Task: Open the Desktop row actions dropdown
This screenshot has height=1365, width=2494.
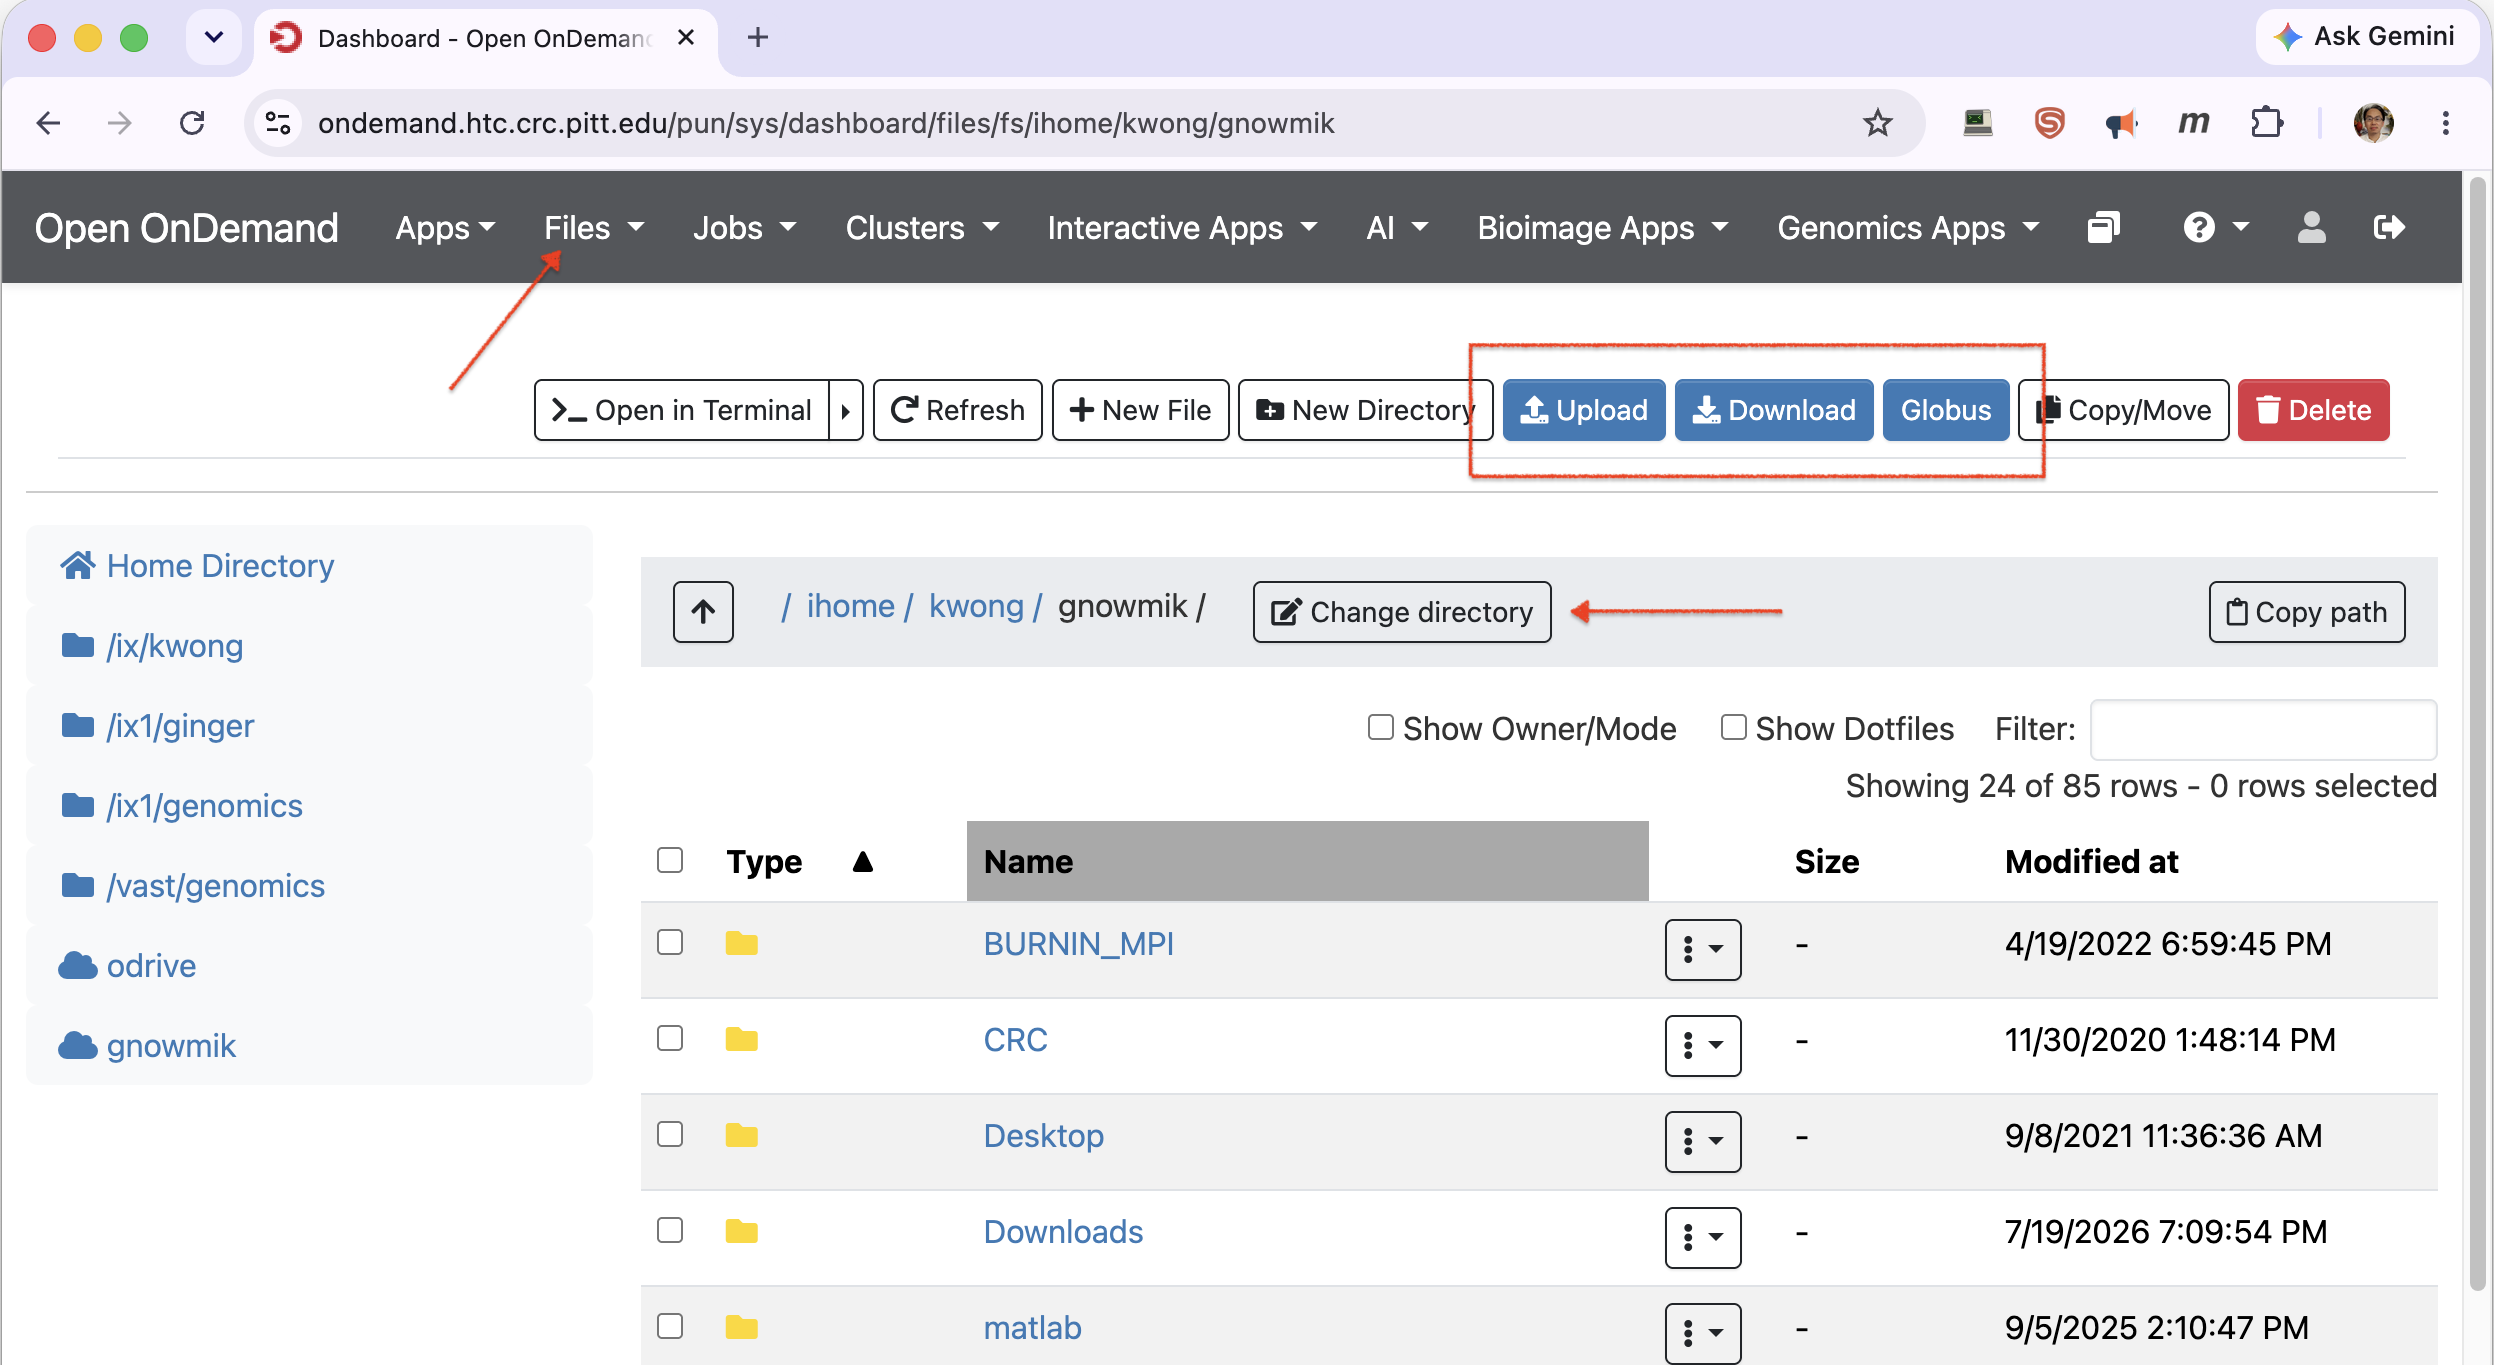Action: [x=1702, y=1141]
